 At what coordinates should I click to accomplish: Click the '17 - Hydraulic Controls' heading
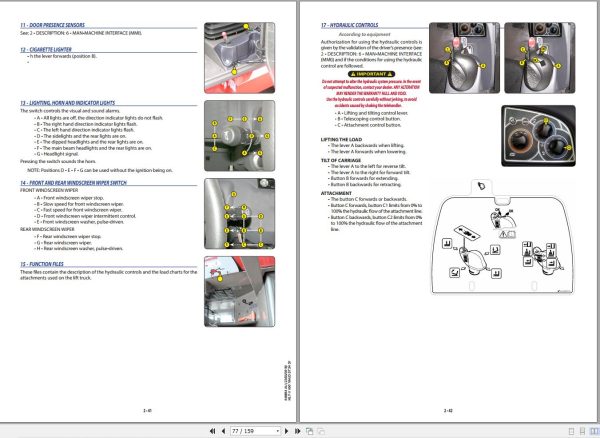tap(349, 25)
